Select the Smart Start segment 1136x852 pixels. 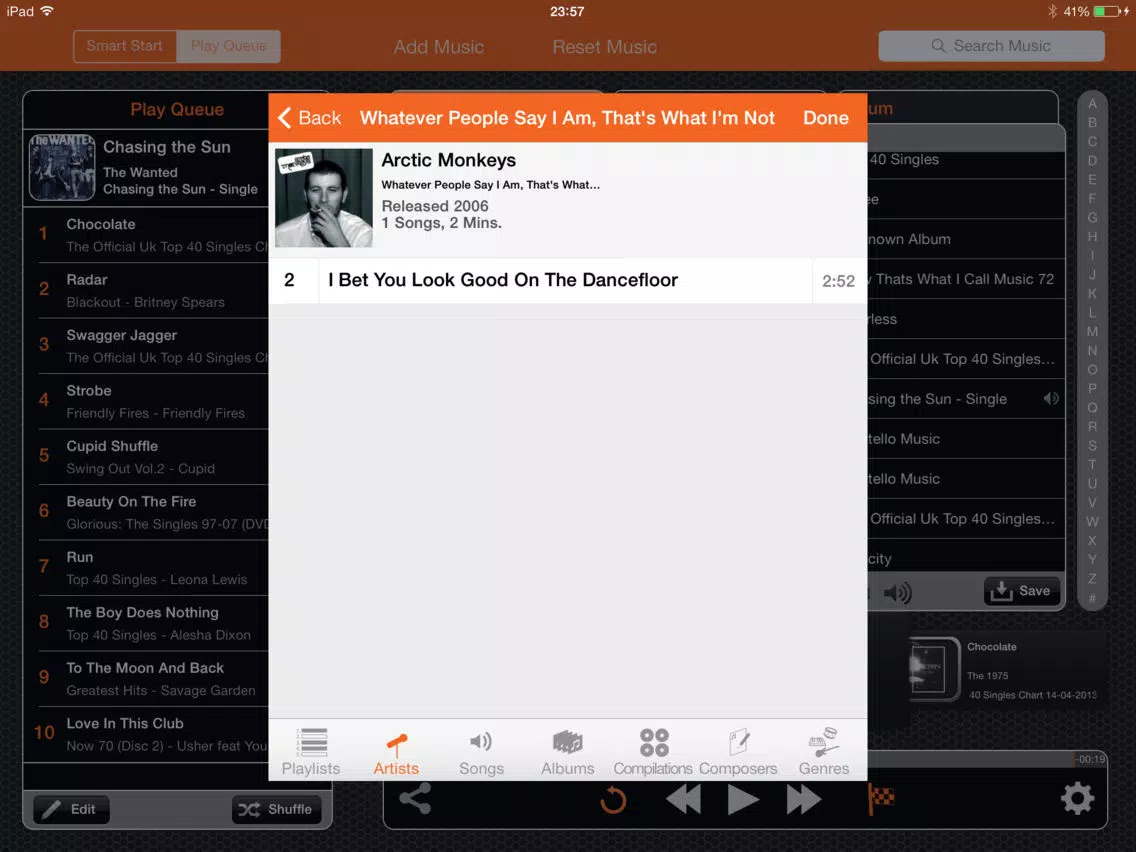(125, 46)
